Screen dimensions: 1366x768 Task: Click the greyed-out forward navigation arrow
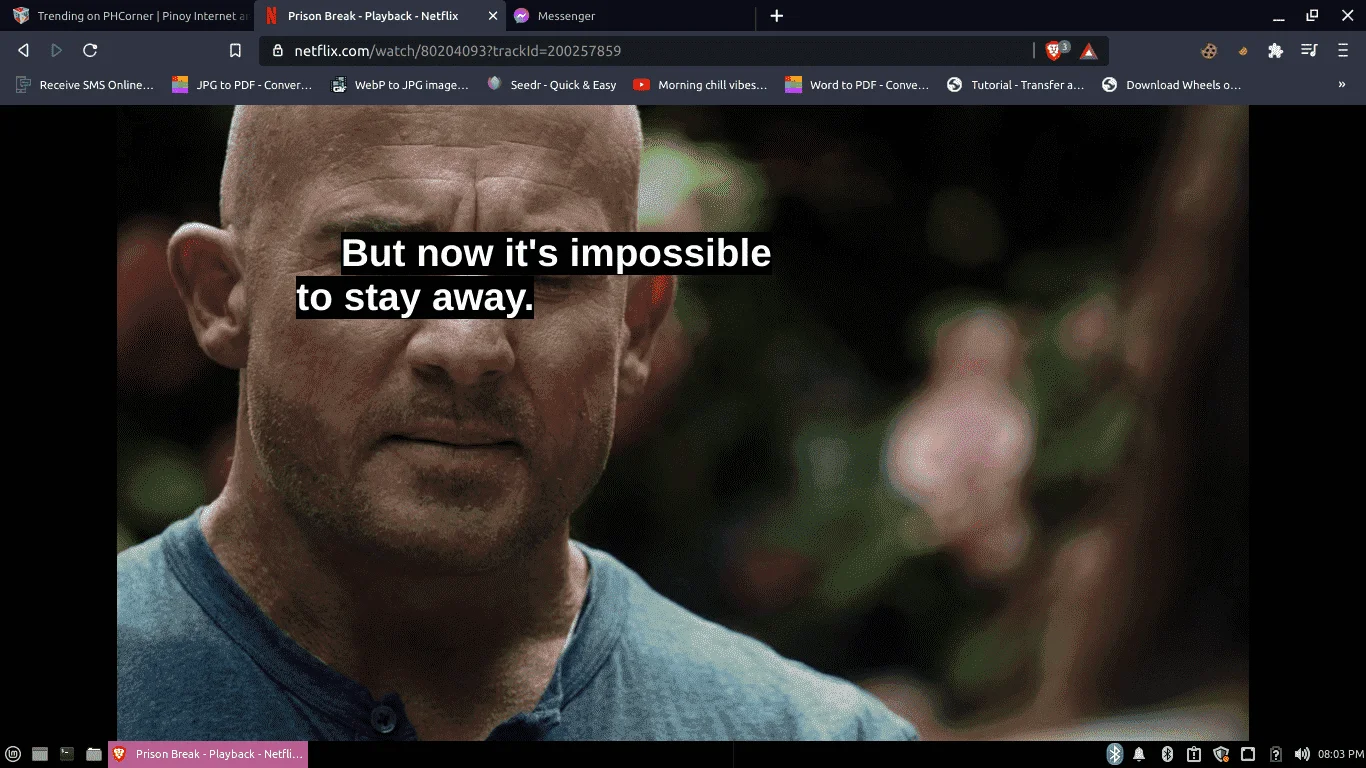pyautogui.click(x=56, y=50)
